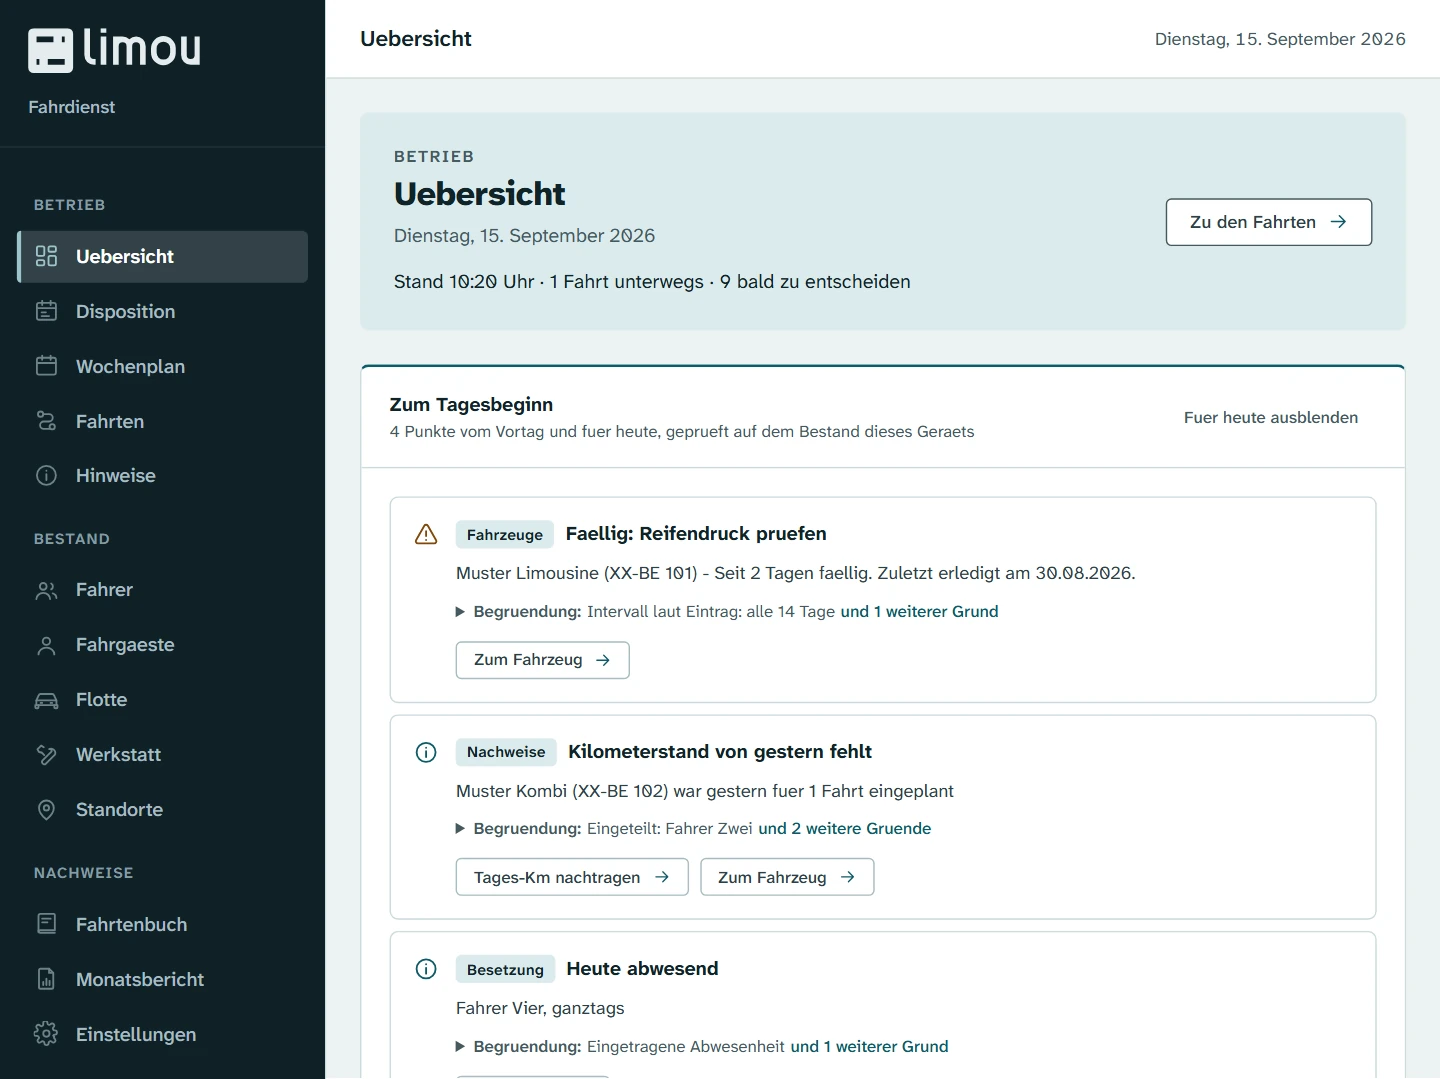Viewport: 1440px width, 1079px height.
Task: Expand Begruendung on Kilometerstand fehlt card
Action: click(460, 828)
